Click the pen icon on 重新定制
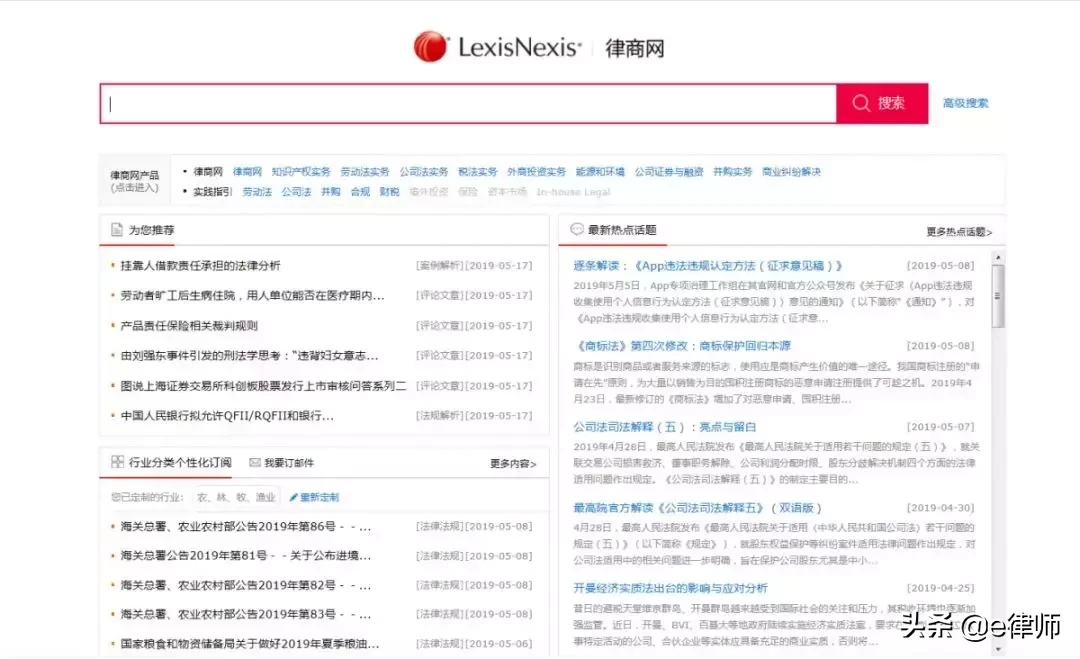The height and width of the screenshot is (659, 1080). (x=292, y=497)
